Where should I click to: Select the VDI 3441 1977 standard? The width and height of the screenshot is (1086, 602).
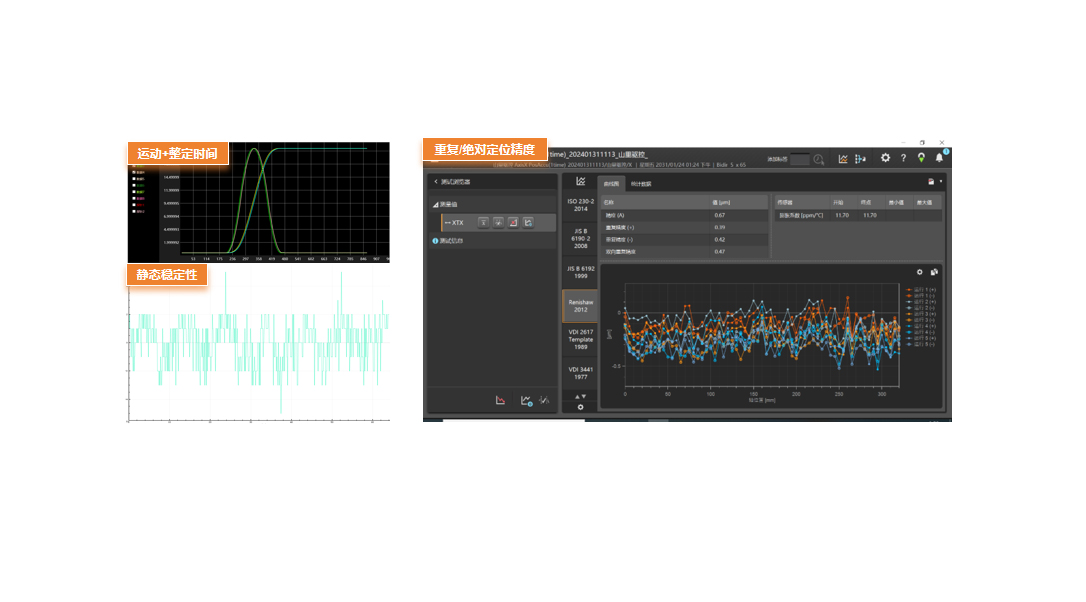580,373
